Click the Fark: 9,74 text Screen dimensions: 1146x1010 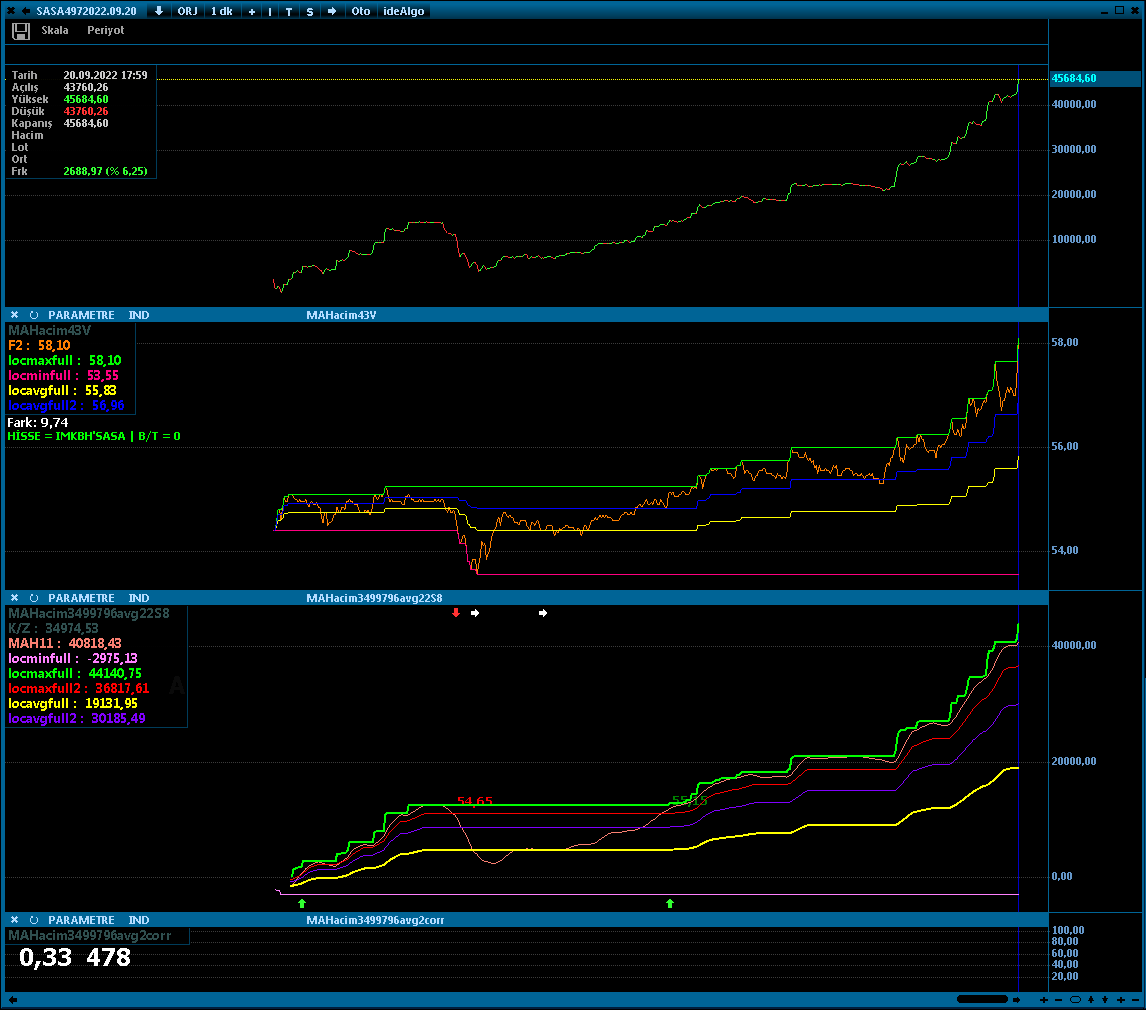tap(38, 422)
